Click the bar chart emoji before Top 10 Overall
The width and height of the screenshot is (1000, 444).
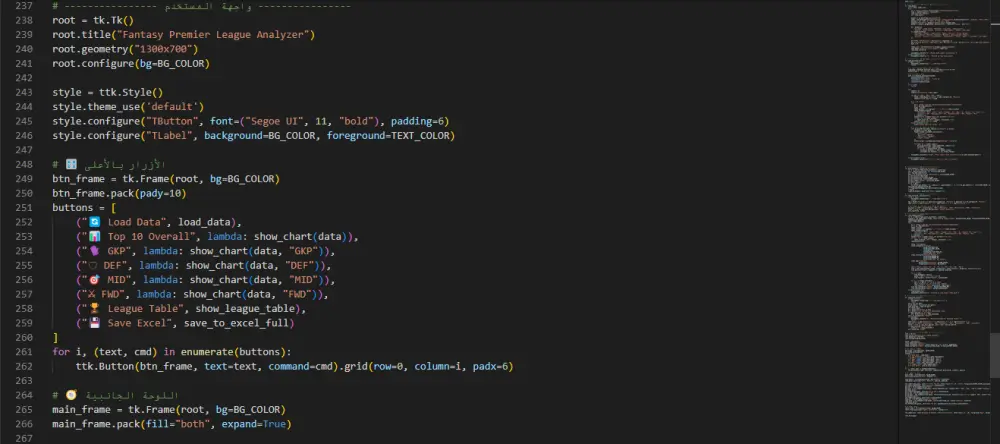[x=94, y=237]
